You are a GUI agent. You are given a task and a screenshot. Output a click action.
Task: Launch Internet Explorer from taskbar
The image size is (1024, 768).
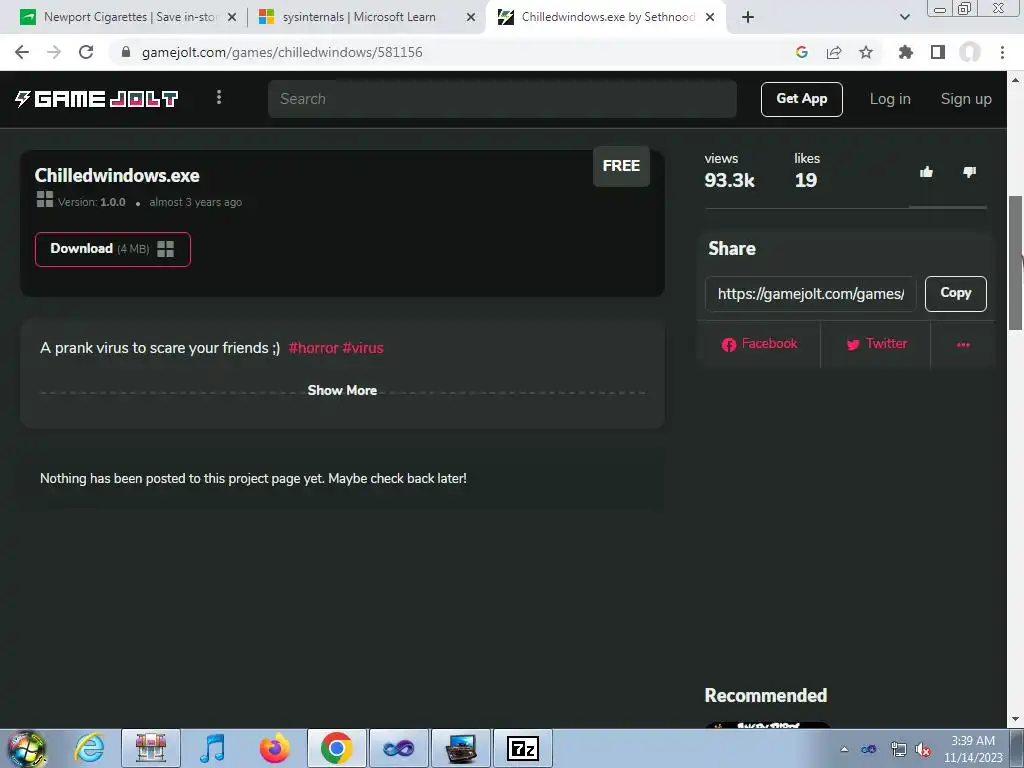89,748
